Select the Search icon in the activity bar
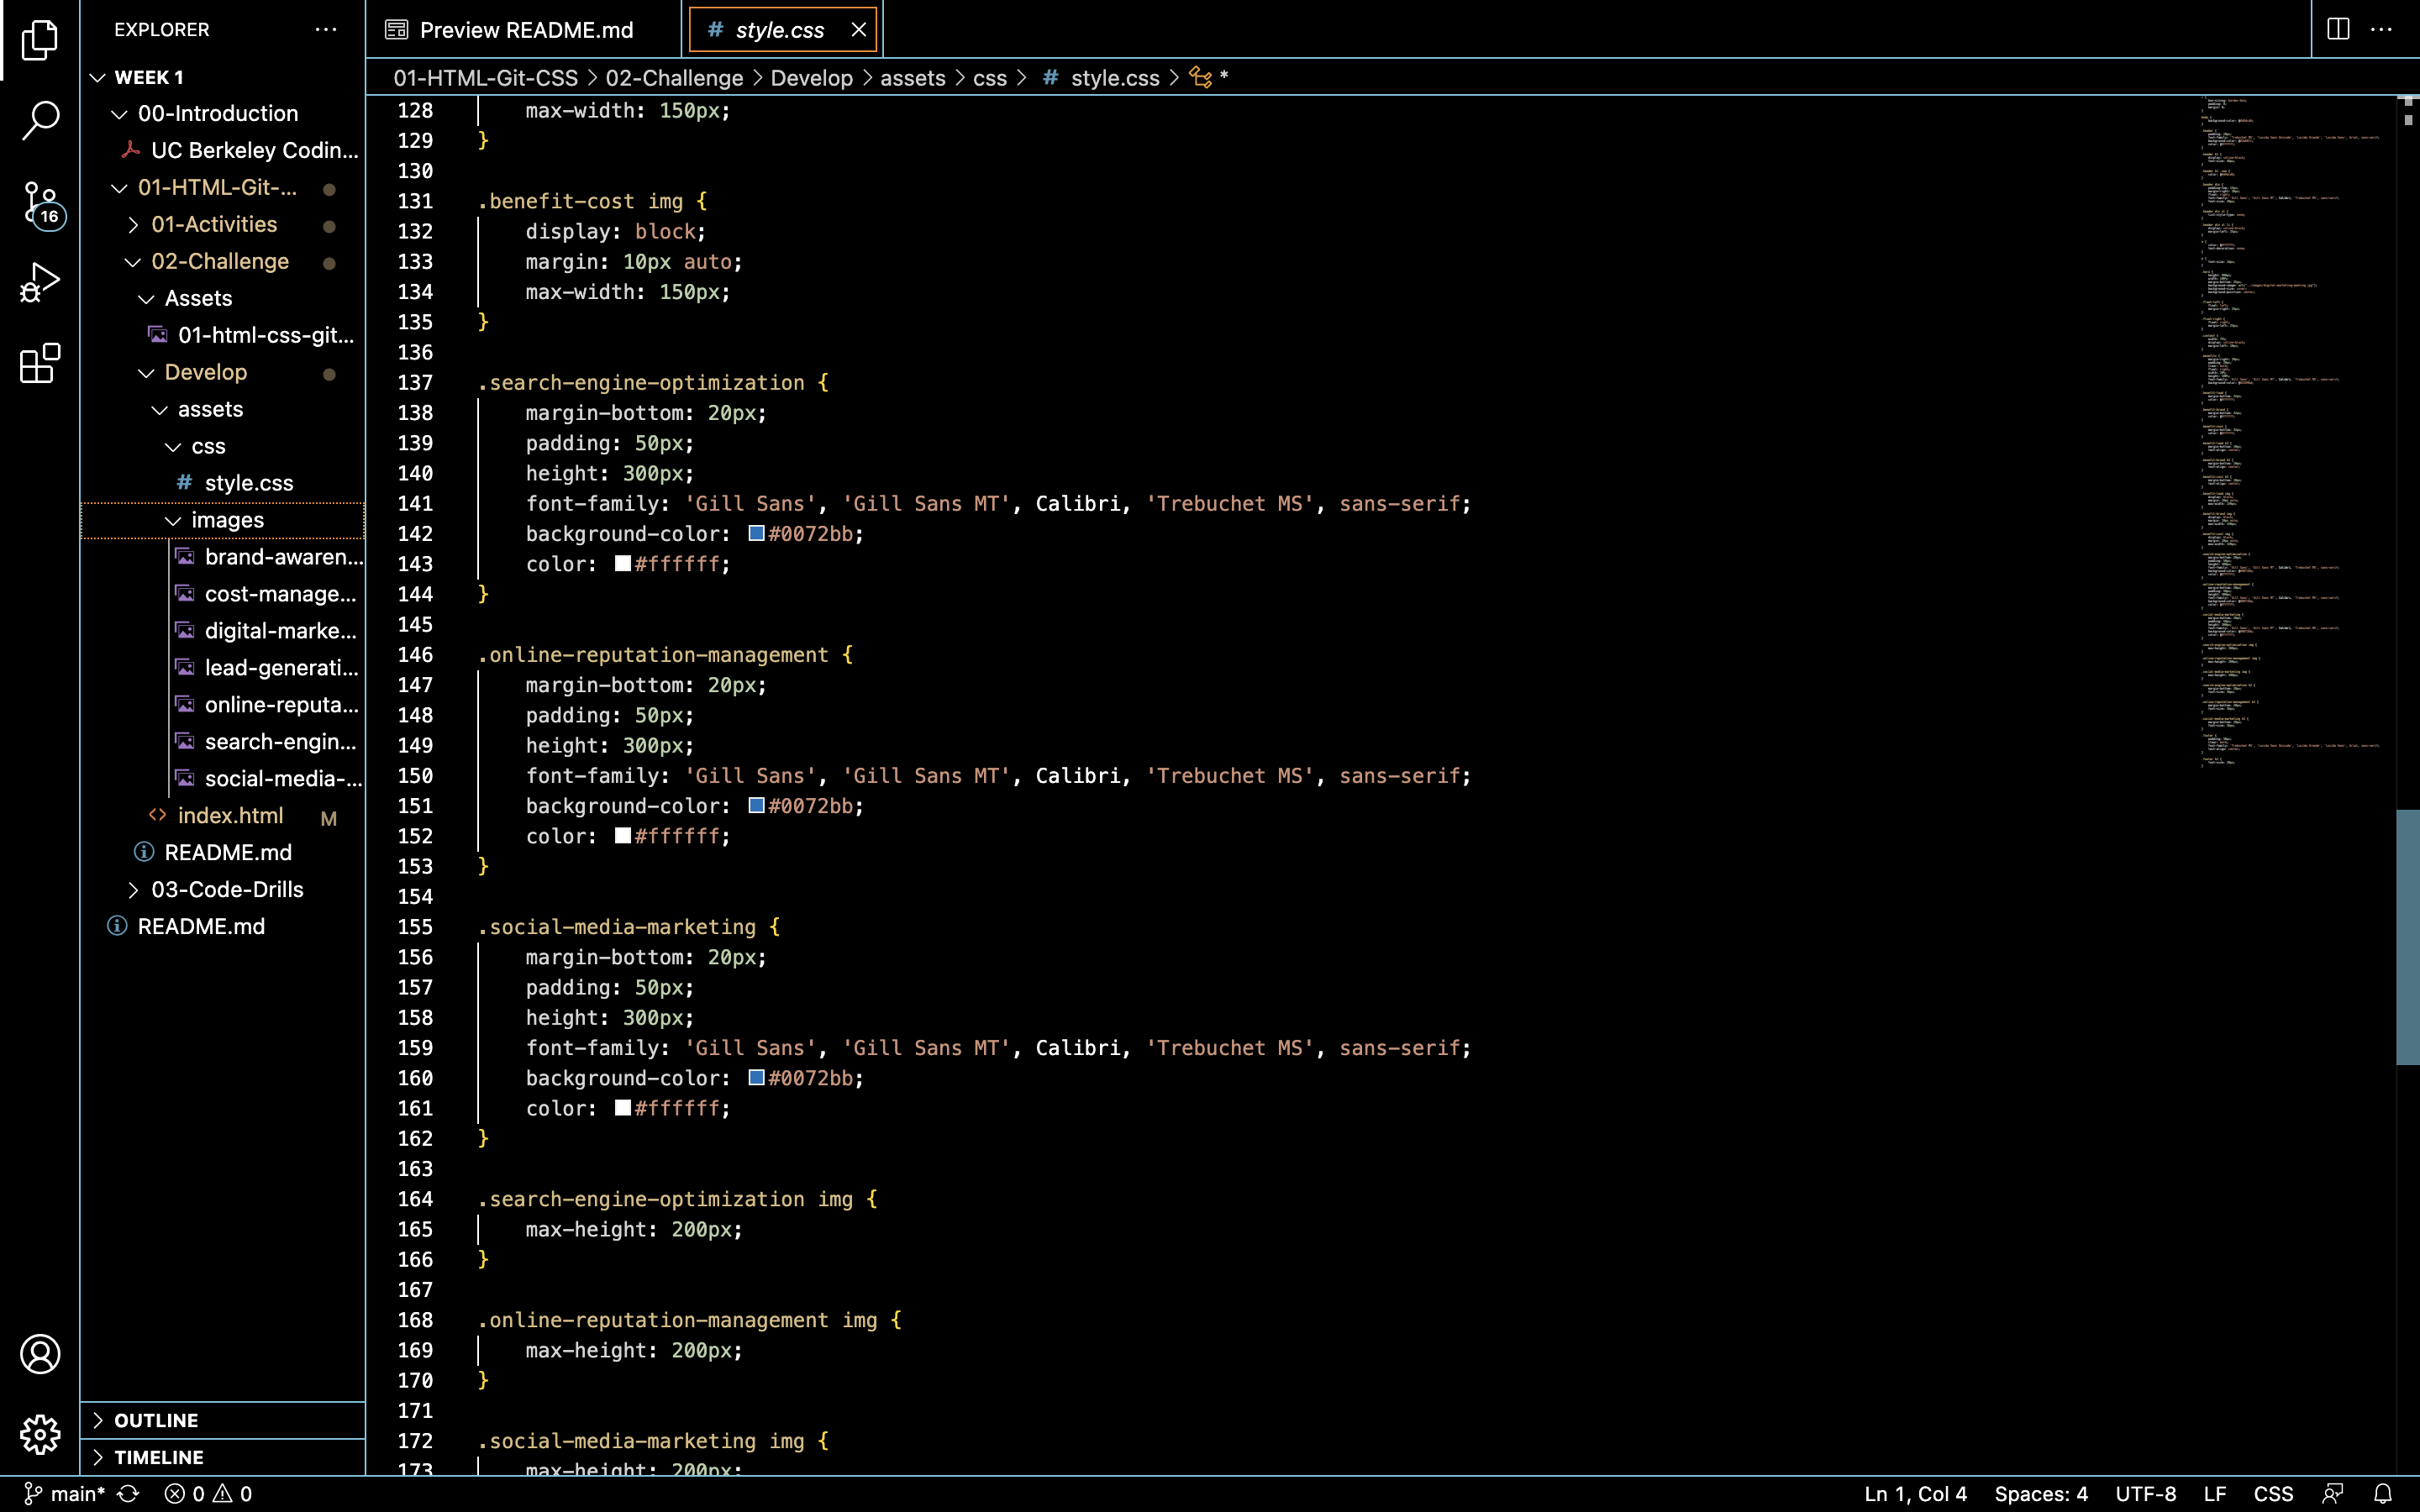The width and height of the screenshot is (2420, 1512). 40,120
